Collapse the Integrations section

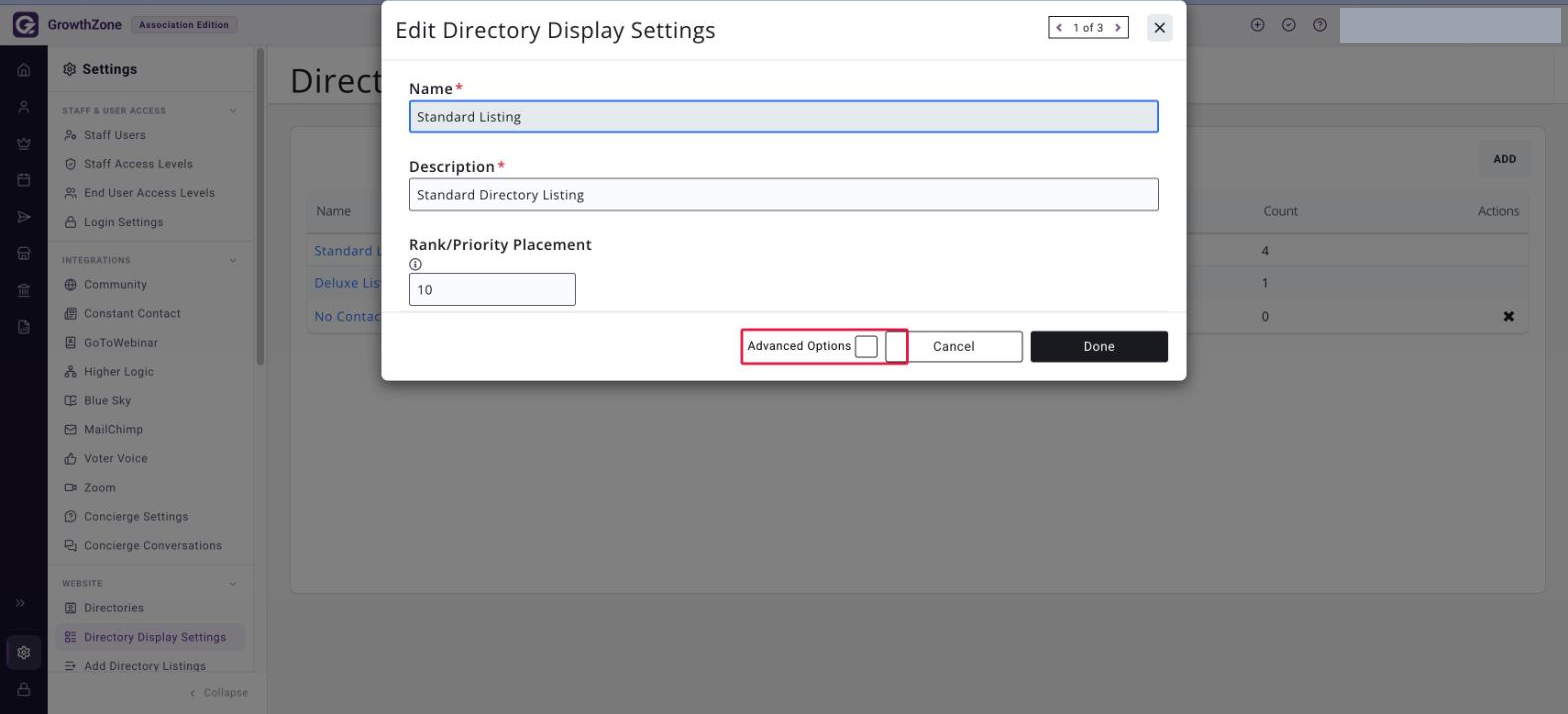[233, 260]
